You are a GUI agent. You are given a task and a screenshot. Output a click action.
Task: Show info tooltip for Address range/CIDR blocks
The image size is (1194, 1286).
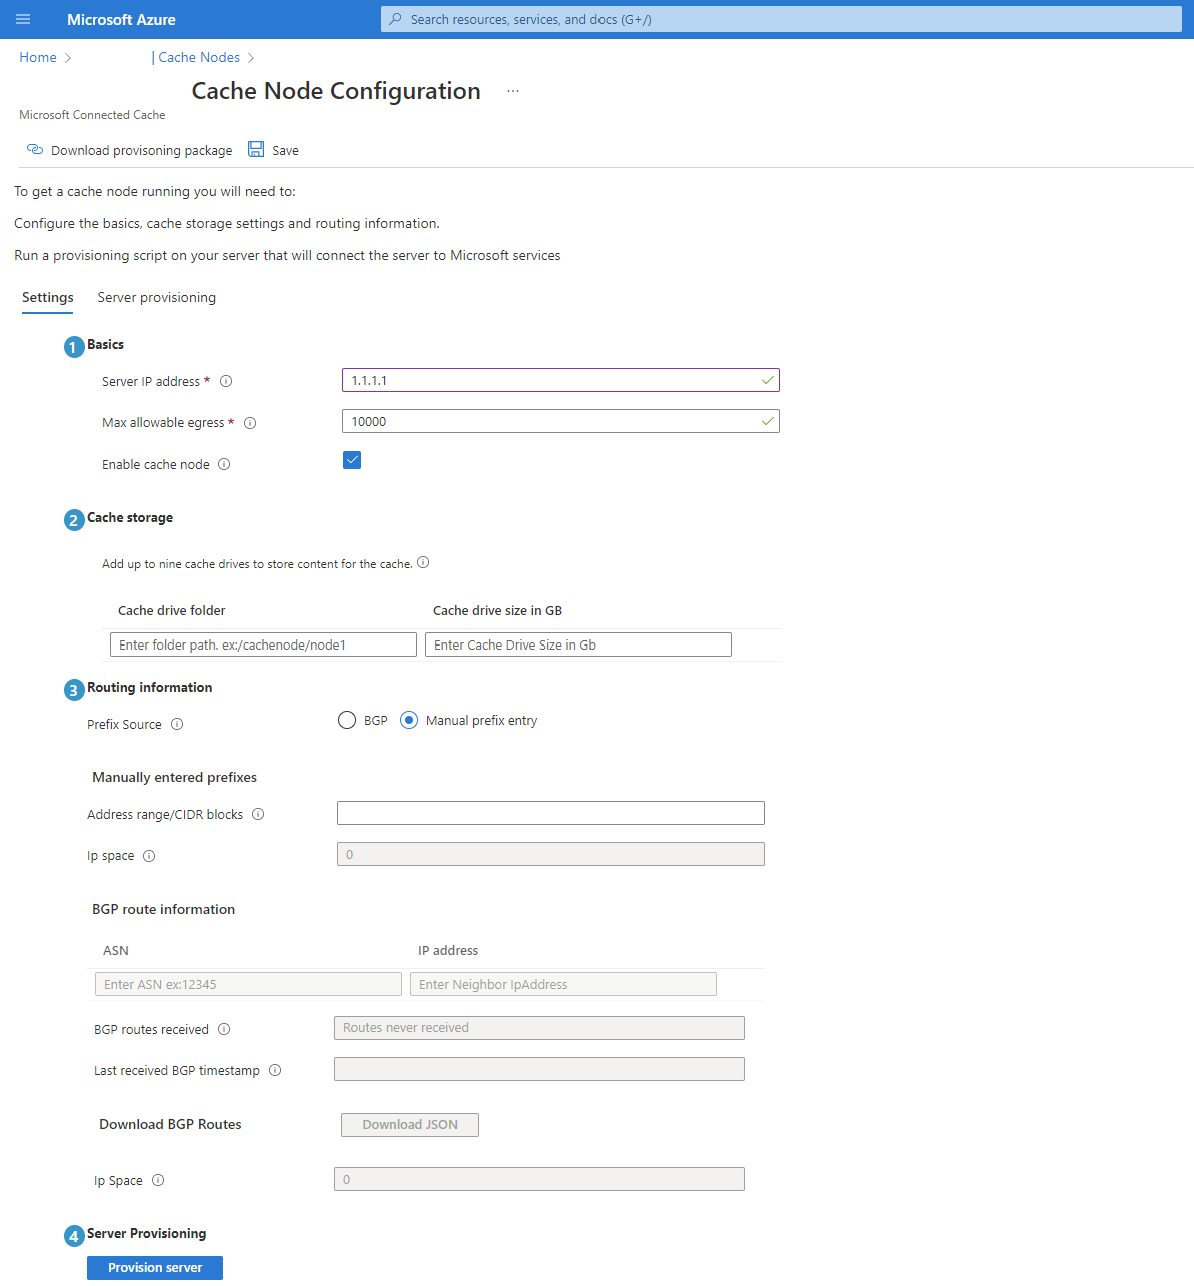coord(258,814)
